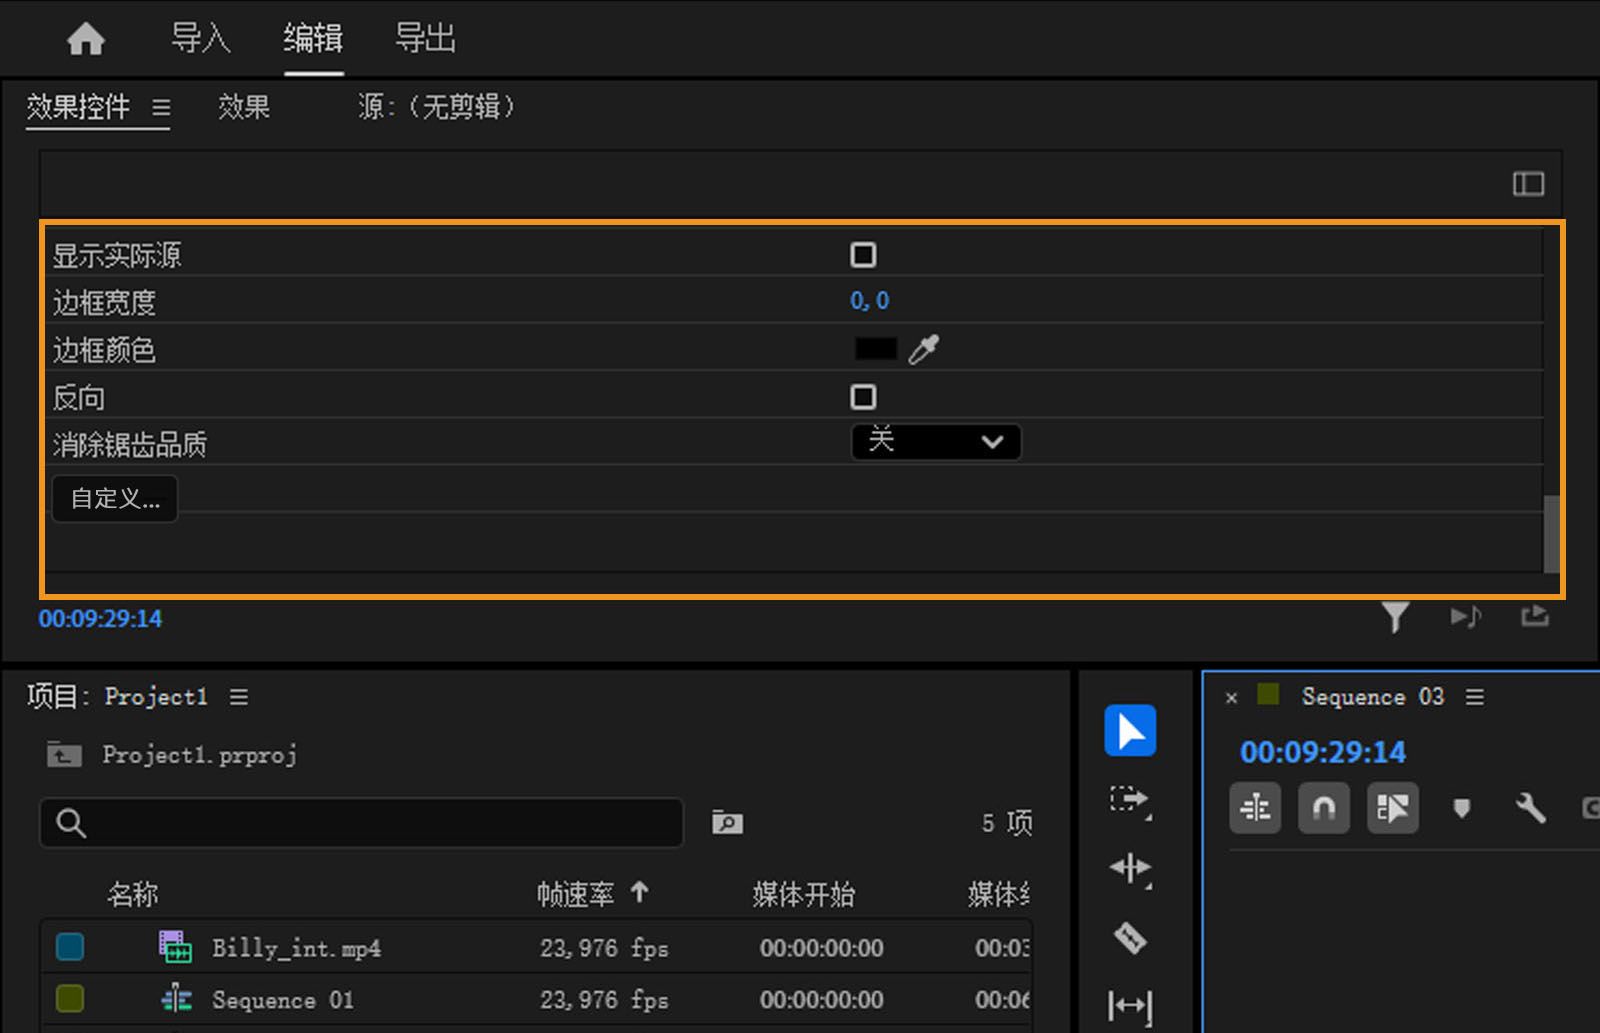Select the 效果控件 panel tab
The image size is (1600, 1033).
coord(78,106)
